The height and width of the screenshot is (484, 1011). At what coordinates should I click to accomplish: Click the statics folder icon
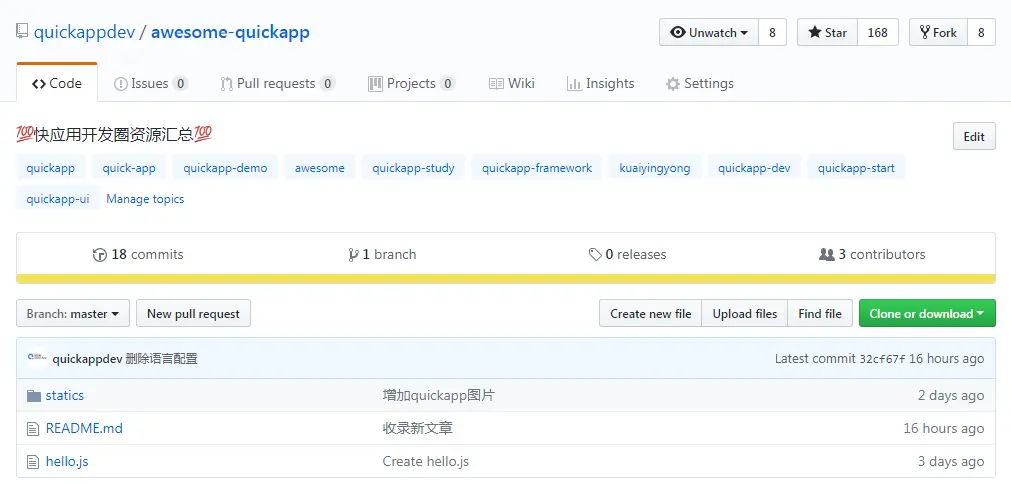(x=34, y=396)
